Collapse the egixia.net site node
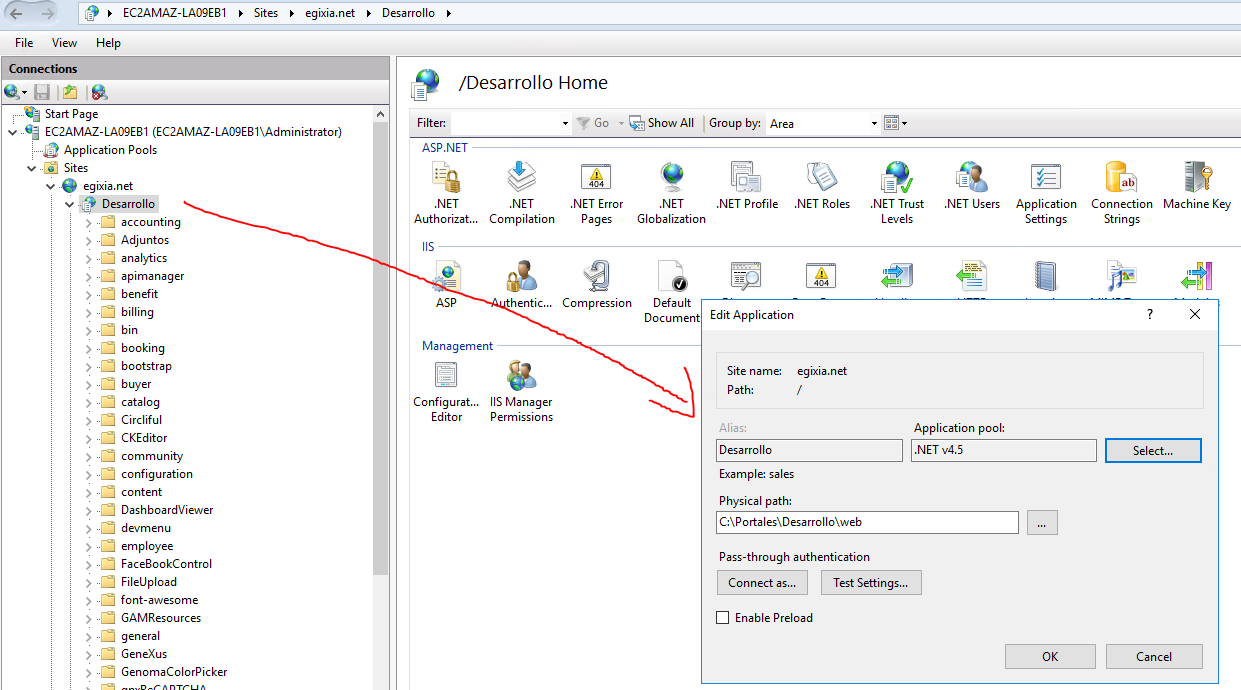1241x690 pixels. pos(51,186)
